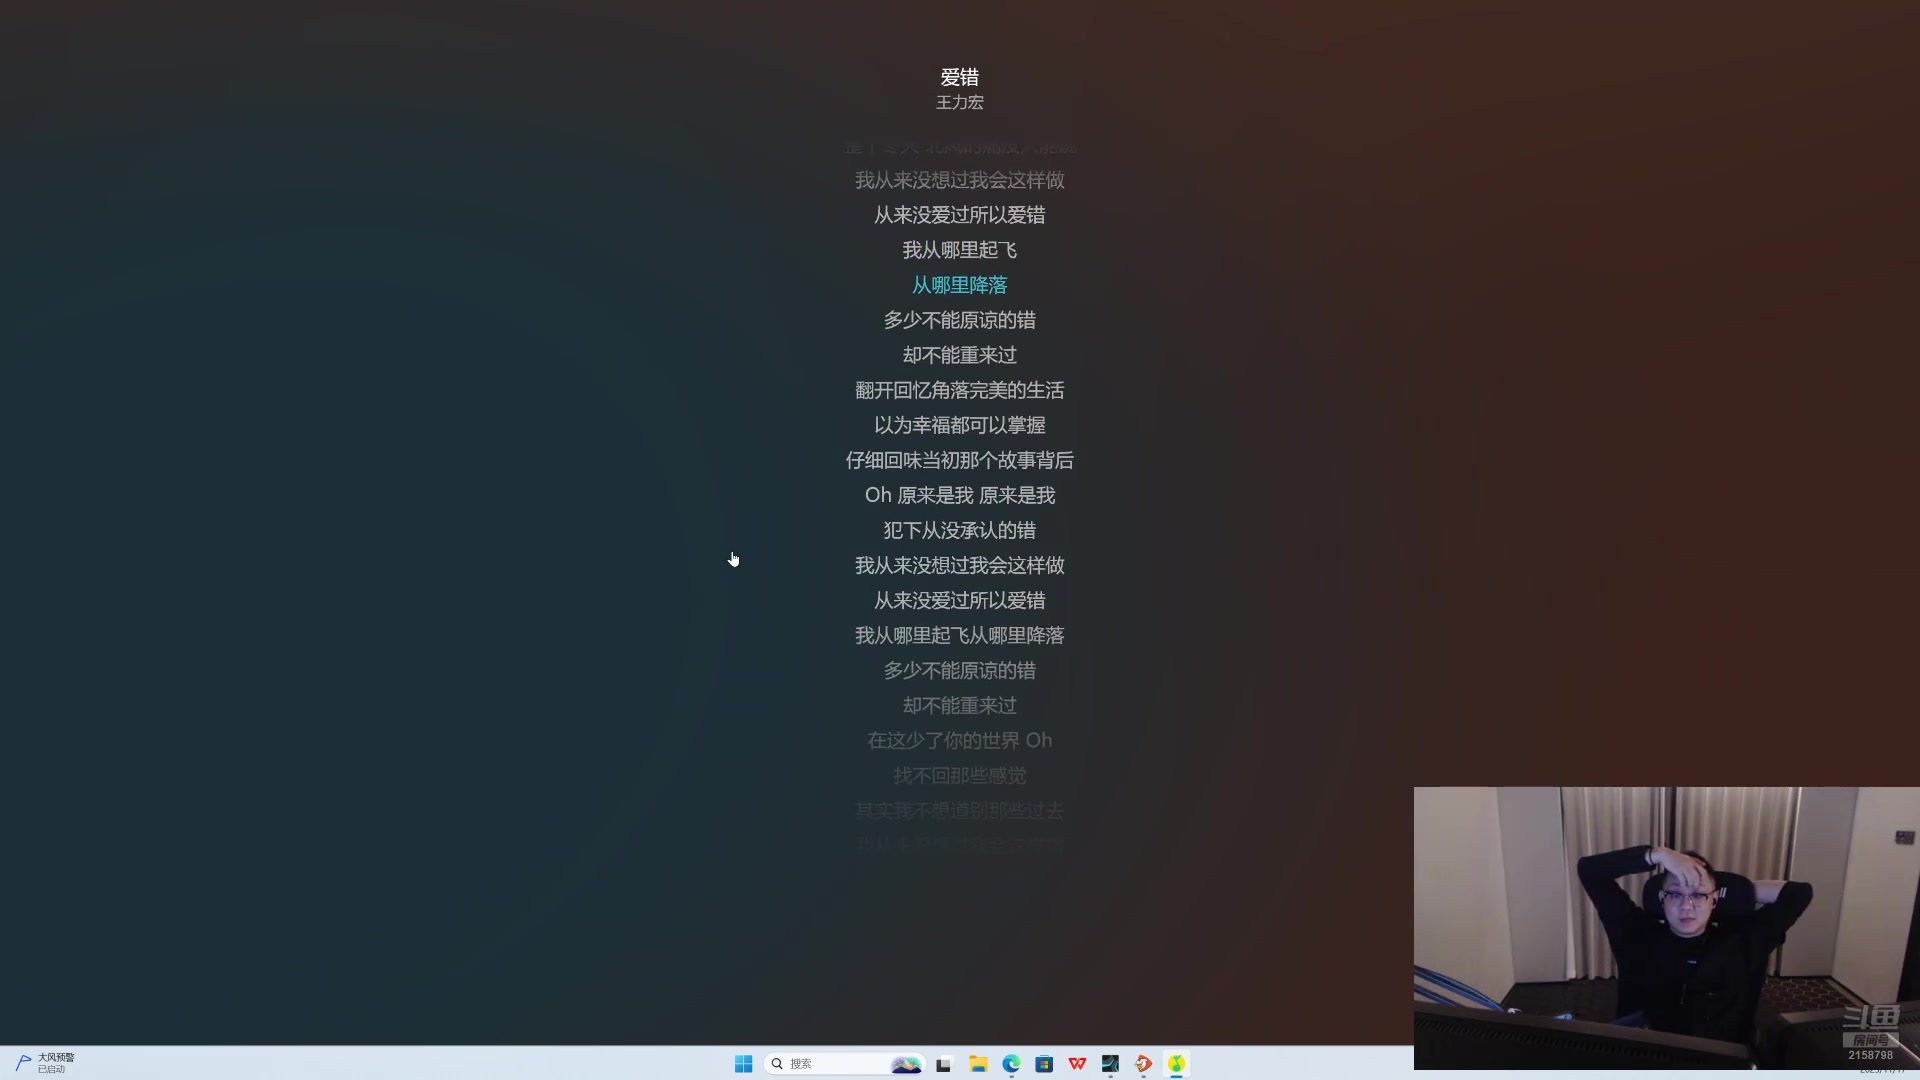
Task: Open Microsoft Store from the taskbar
Action: (1044, 1064)
